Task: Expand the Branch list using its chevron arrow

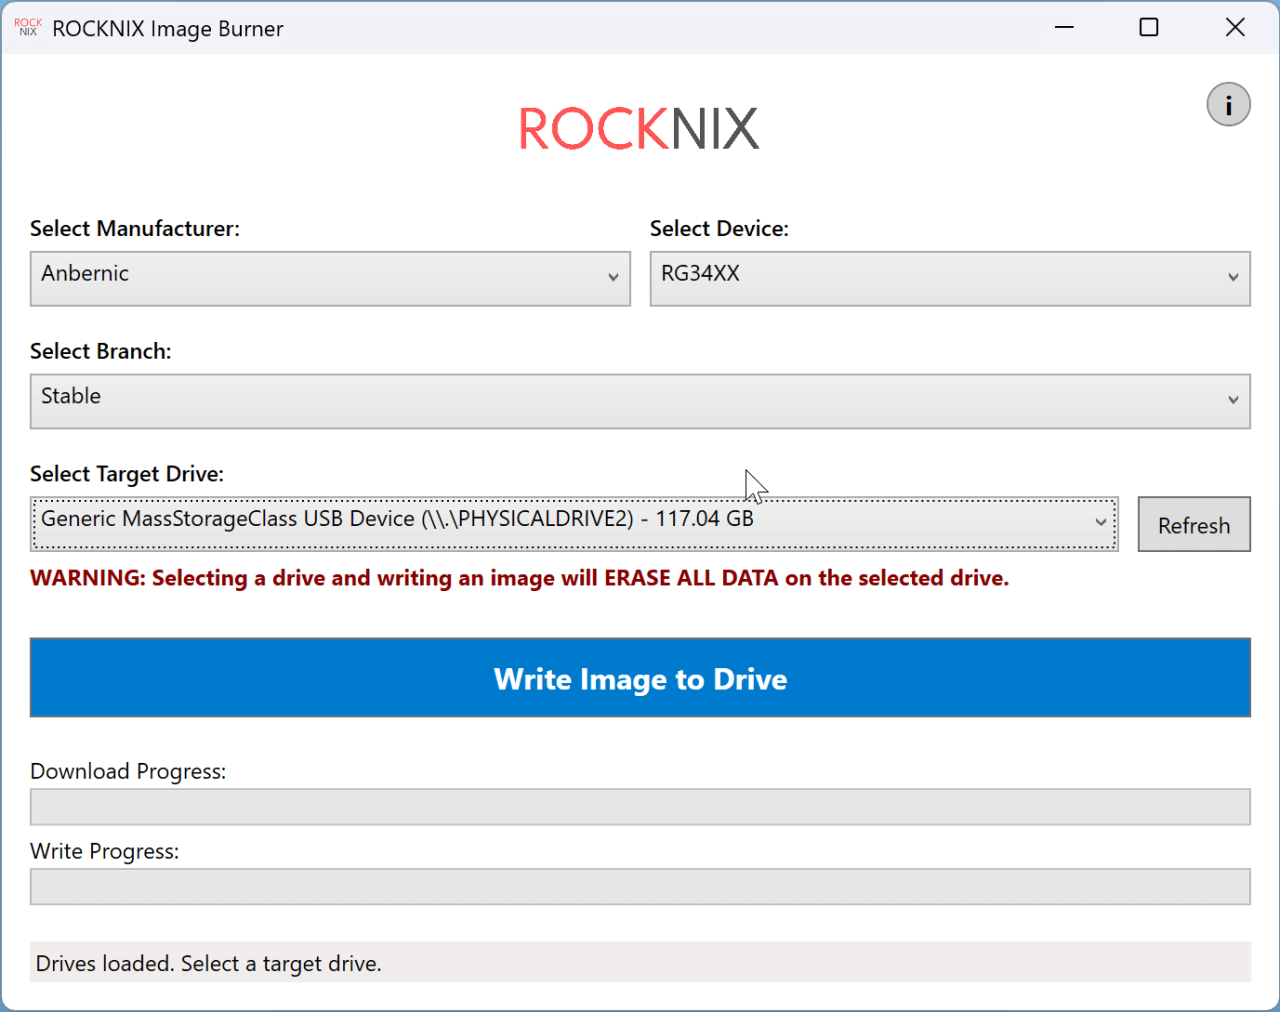Action: 1233,401
